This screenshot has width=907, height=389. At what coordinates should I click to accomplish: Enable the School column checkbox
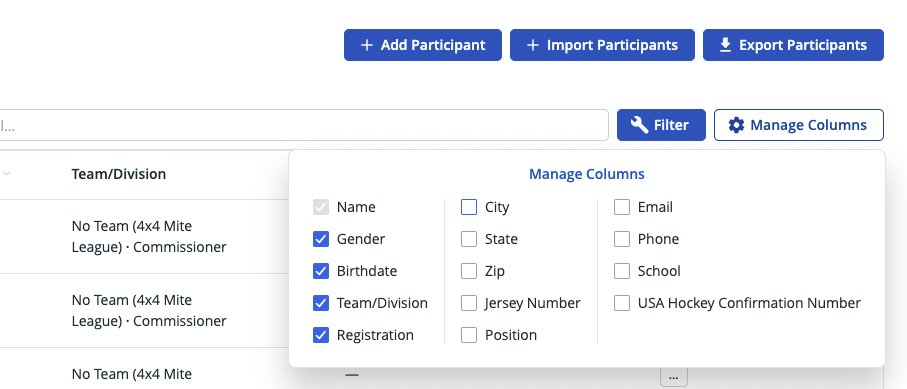[622, 271]
